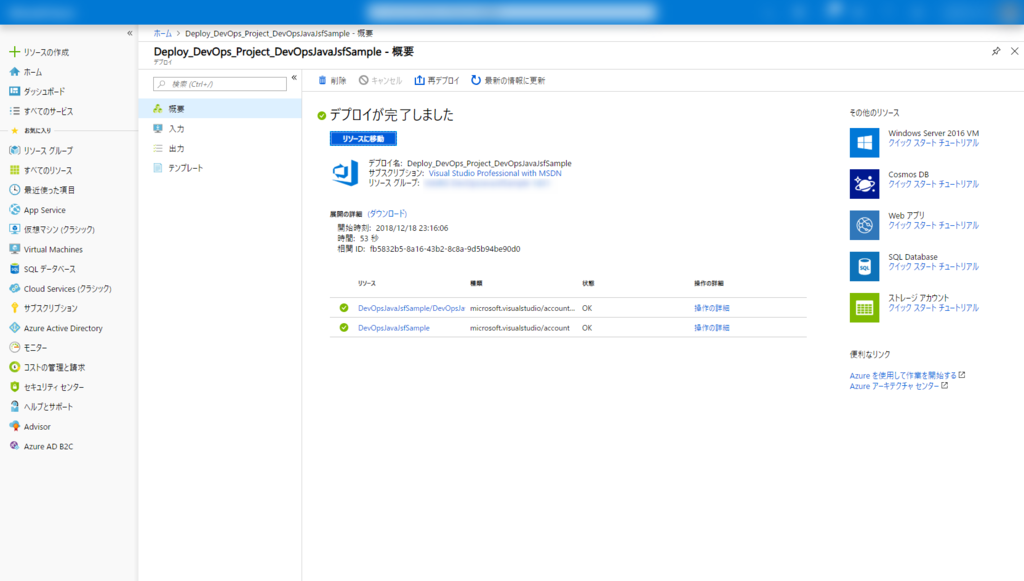Viewport: 1024px width, 581px height.
Task: Open リソース グループ in sidebar
Action: point(41,151)
